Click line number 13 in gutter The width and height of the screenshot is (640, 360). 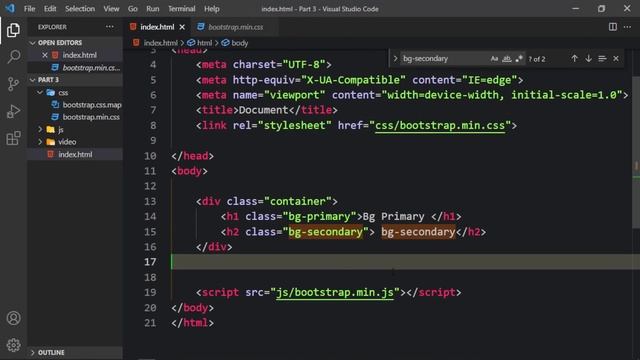pyautogui.click(x=150, y=202)
